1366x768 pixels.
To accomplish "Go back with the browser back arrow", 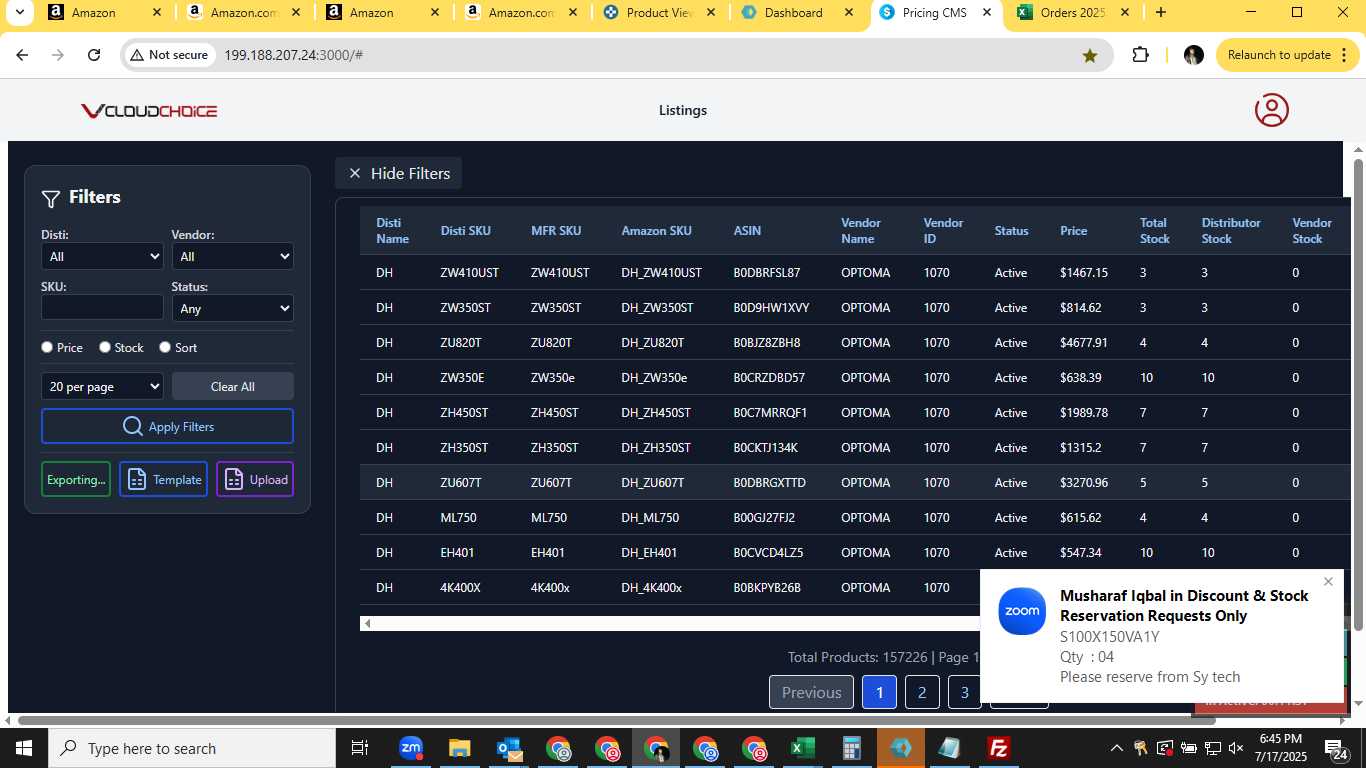I will point(22,55).
